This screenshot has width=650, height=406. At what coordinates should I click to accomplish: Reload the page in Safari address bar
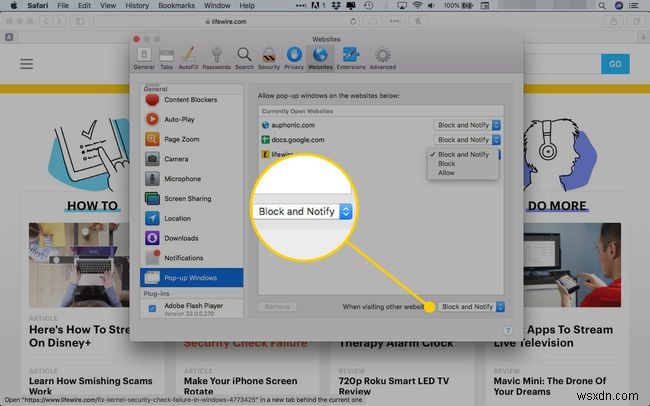(x=353, y=21)
